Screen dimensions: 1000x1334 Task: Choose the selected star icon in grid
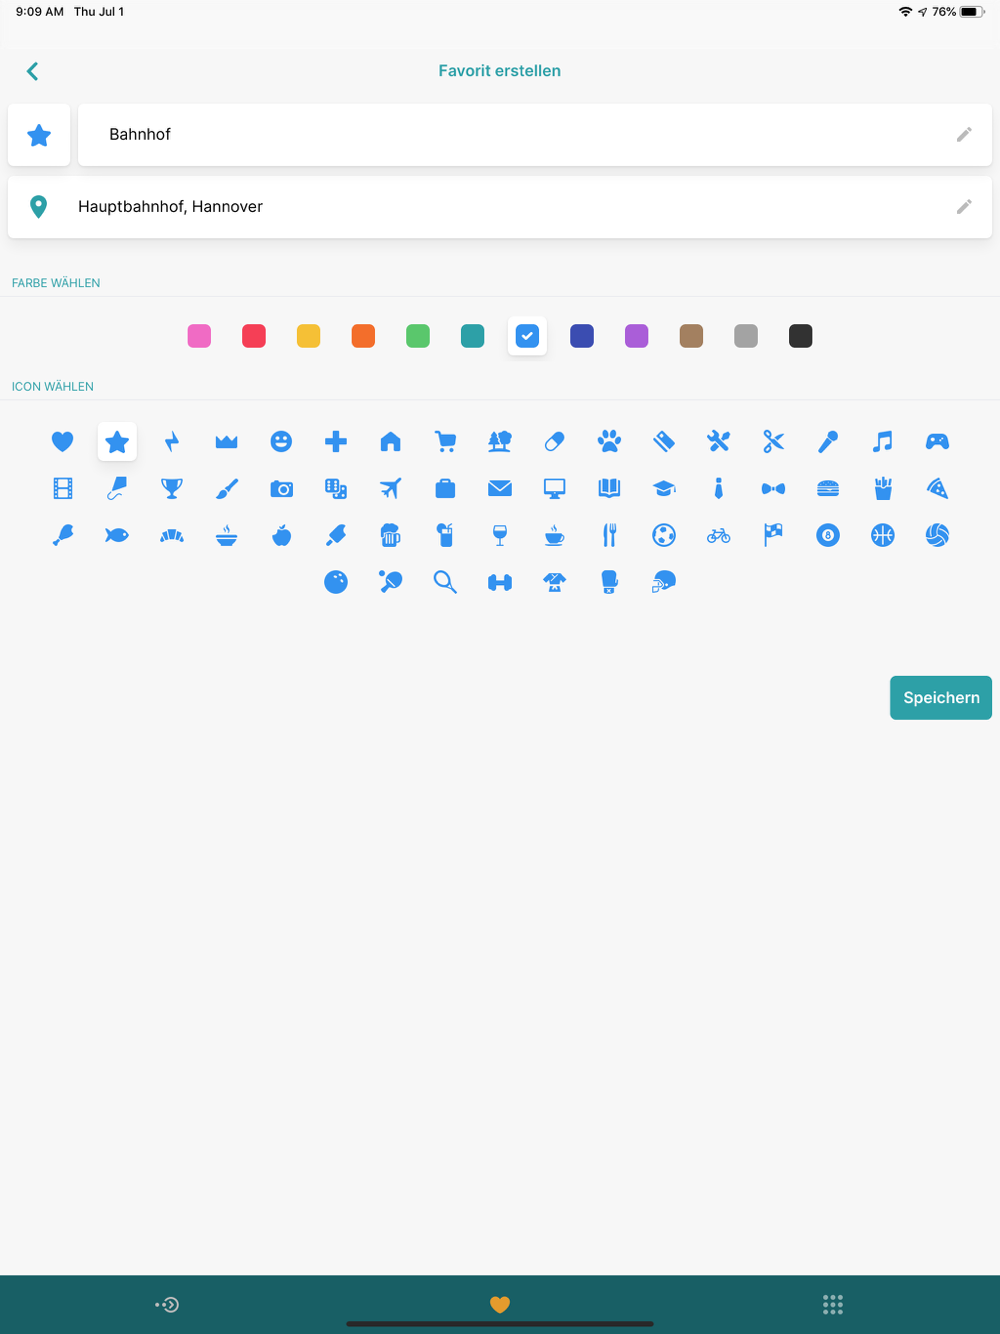(x=117, y=441)
